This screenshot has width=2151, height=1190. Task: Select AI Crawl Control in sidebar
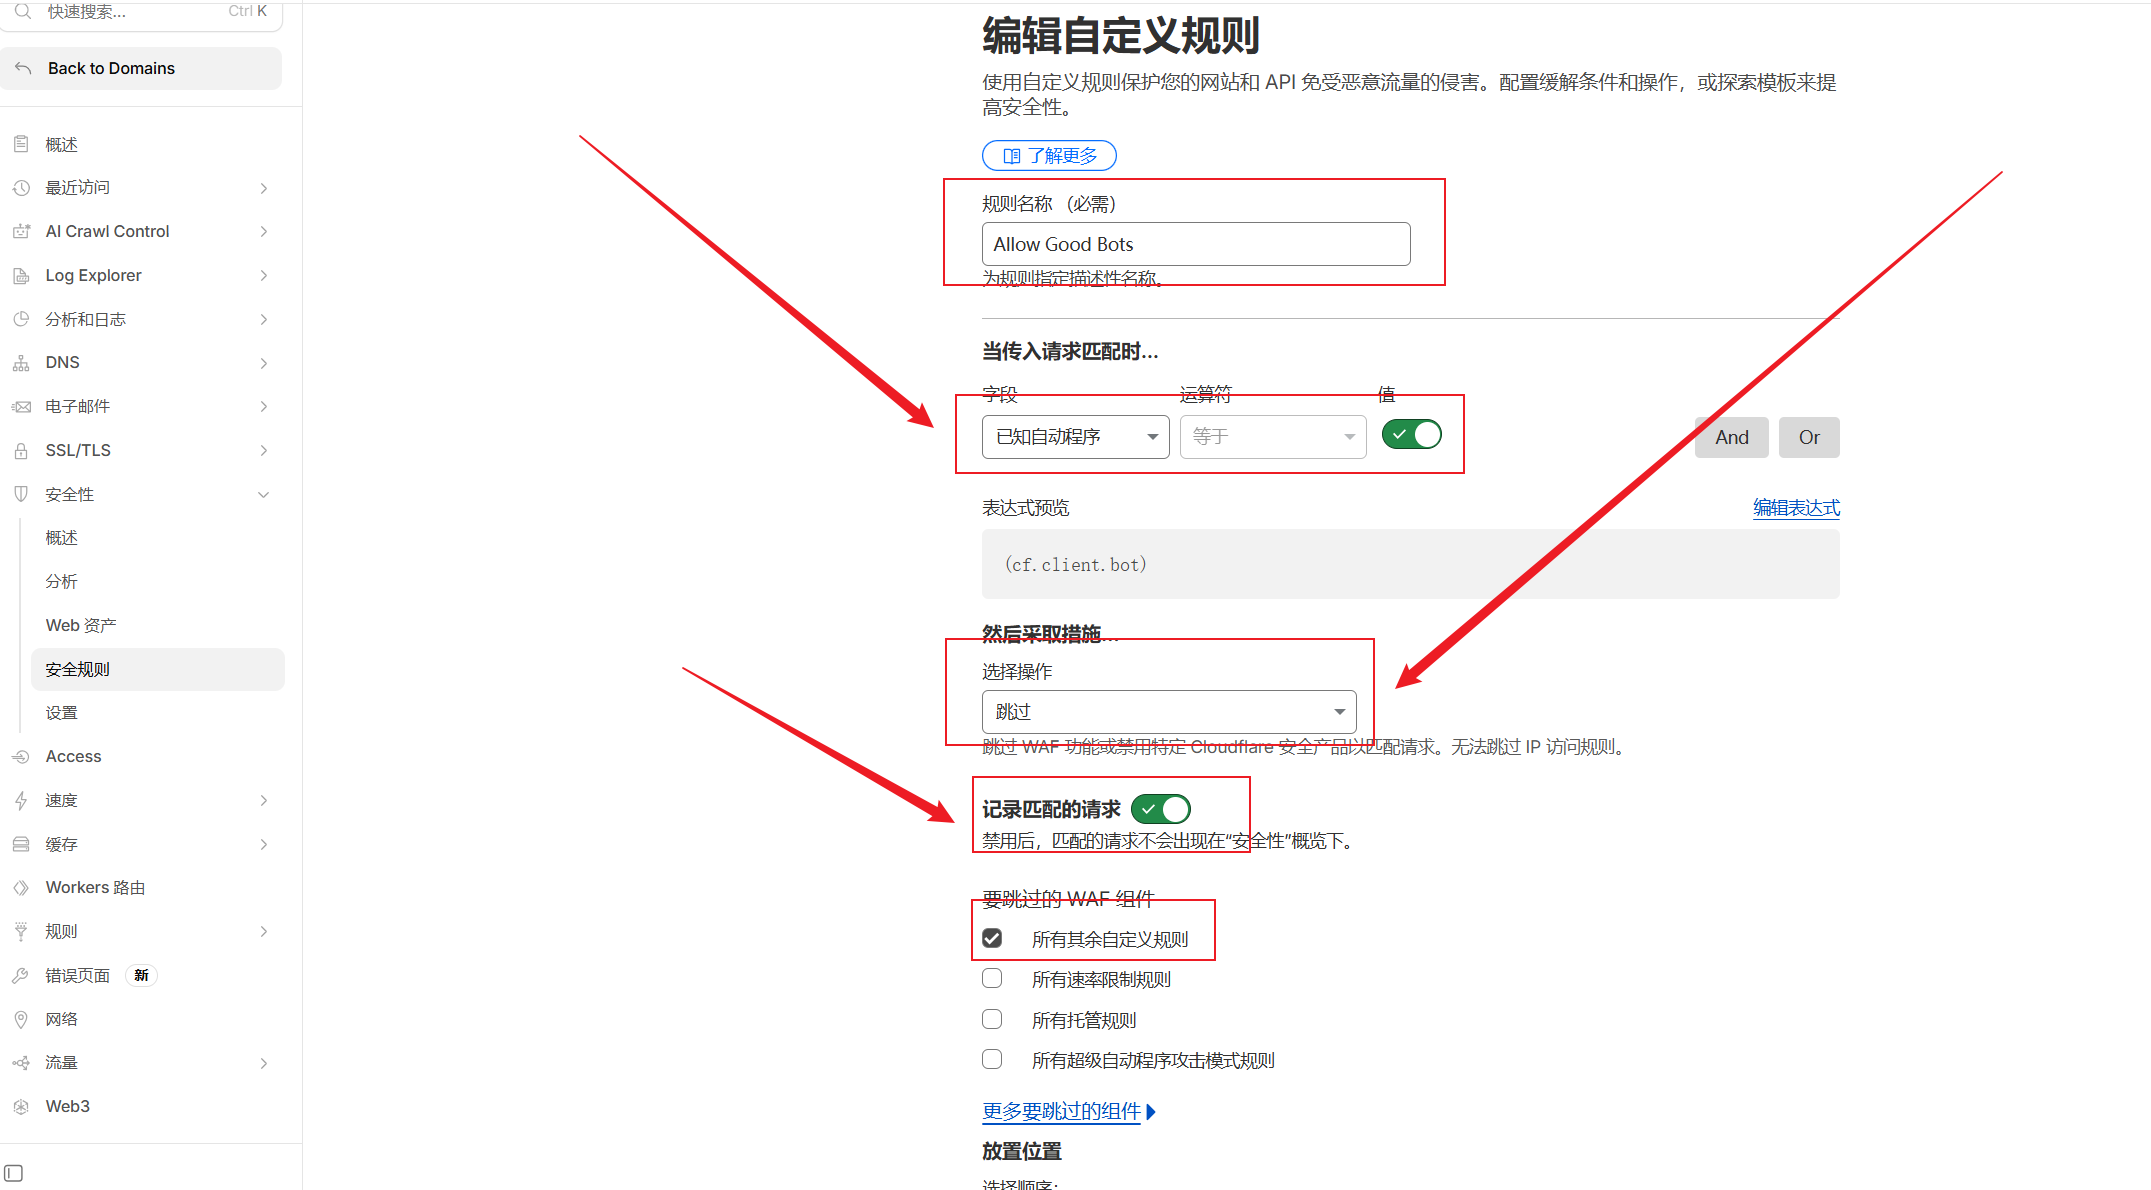107,231
